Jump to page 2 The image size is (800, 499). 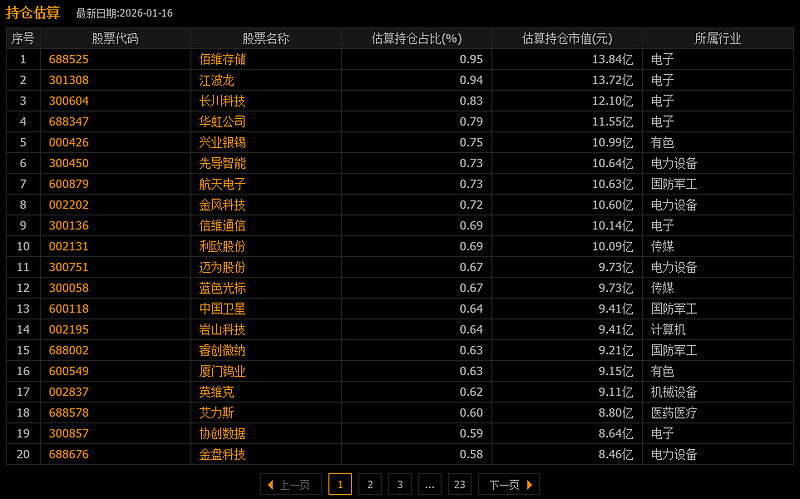point(370,484)
